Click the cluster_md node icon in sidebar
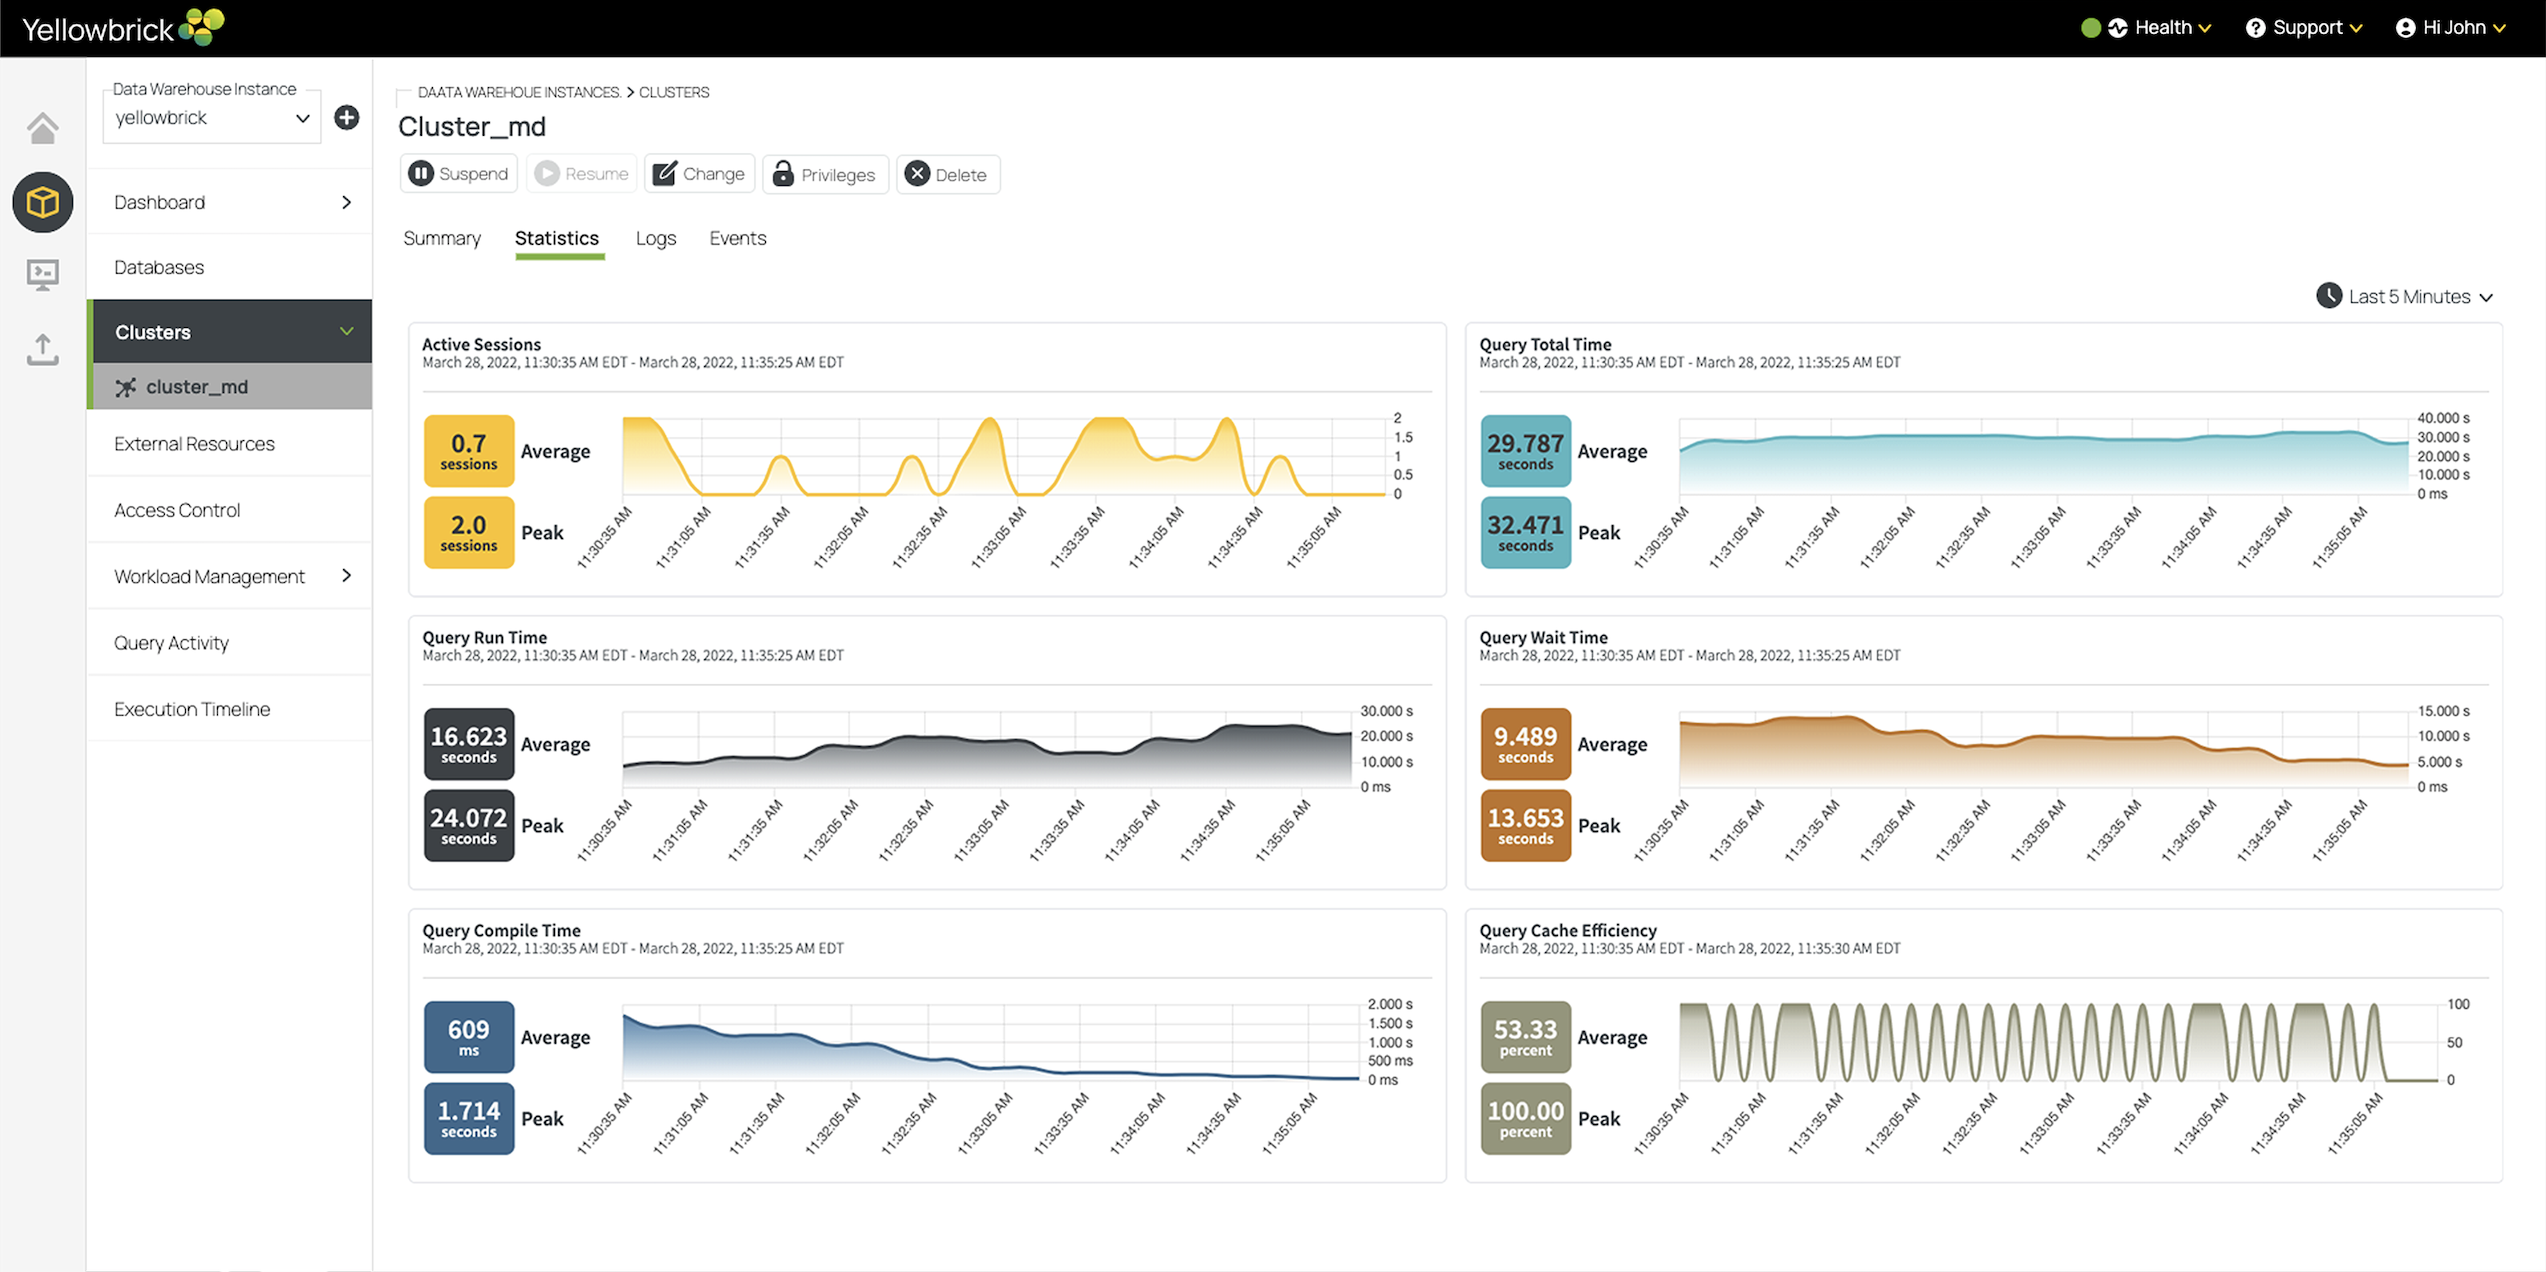 tap(126, 387)
